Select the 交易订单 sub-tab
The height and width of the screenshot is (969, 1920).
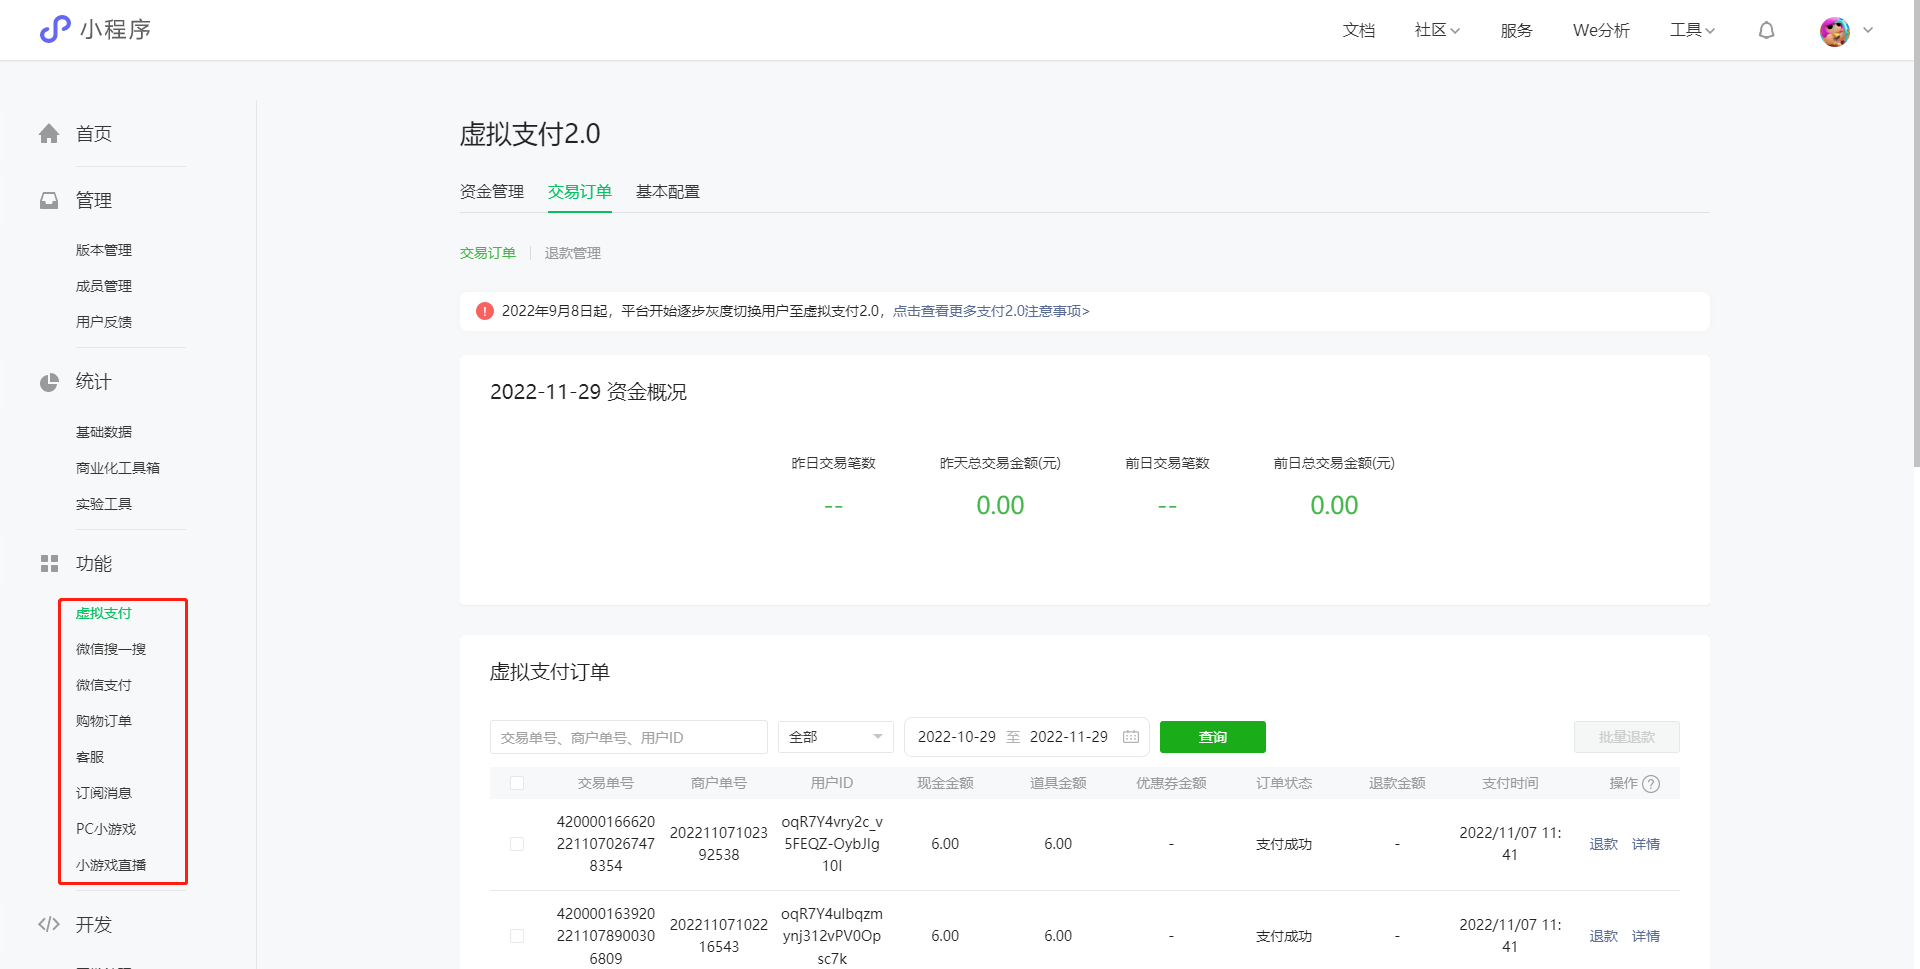click(x=488, y=253)
